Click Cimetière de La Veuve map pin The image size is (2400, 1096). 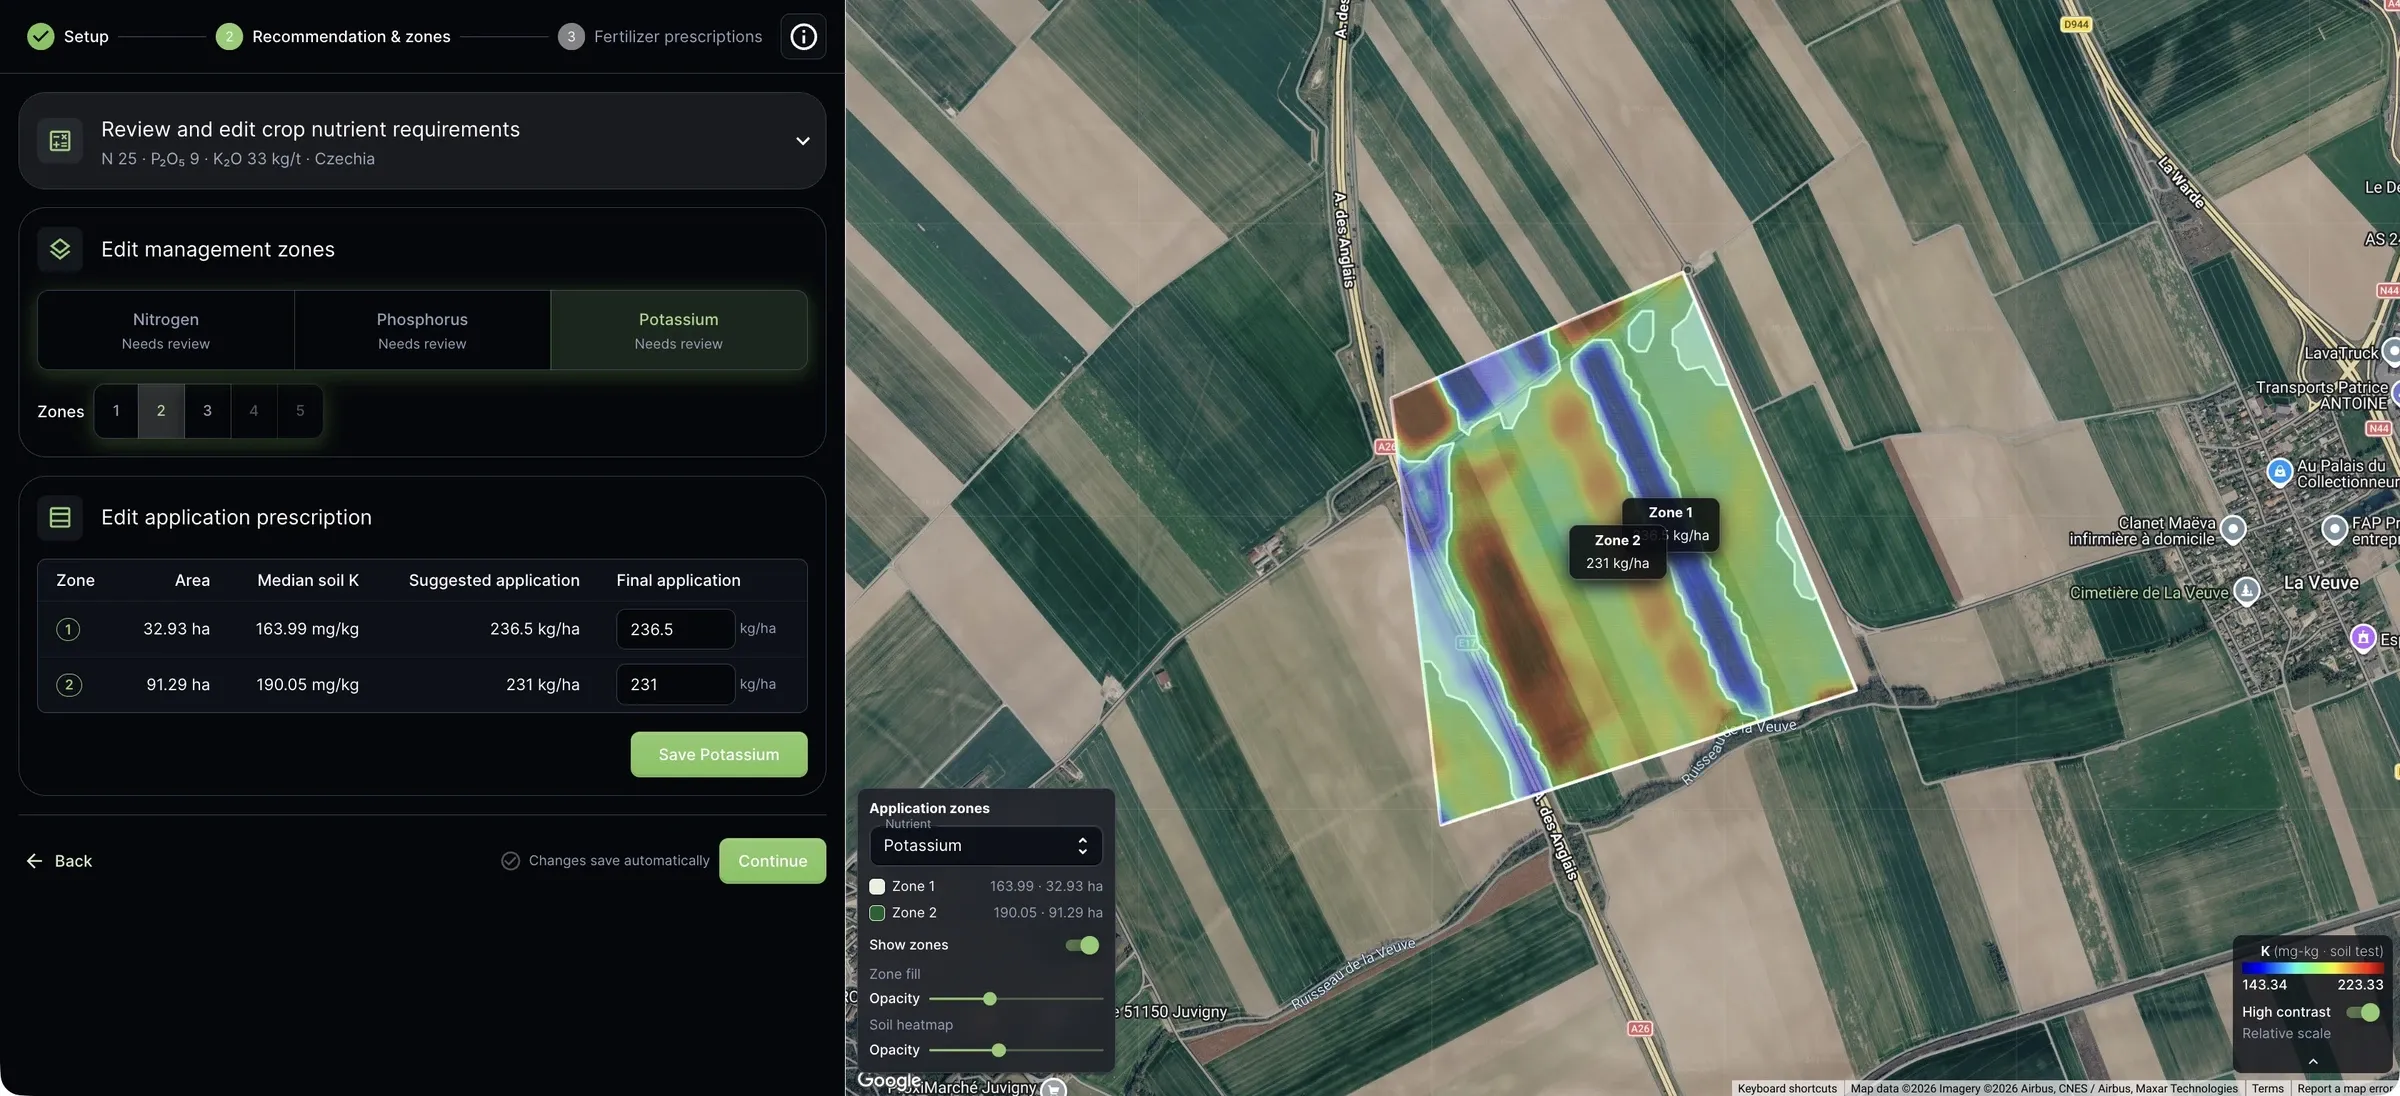point(2246,591)
